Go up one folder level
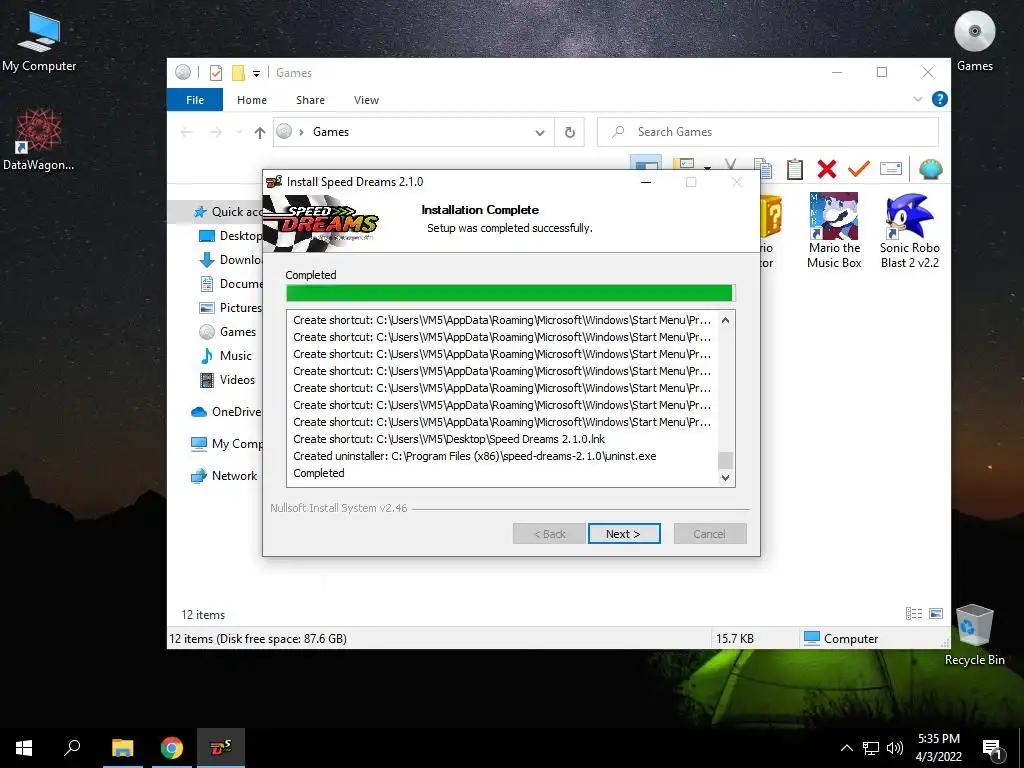The height and width of the screenshot is (768, 1024). pyautogui.click(x=259, y=133)
